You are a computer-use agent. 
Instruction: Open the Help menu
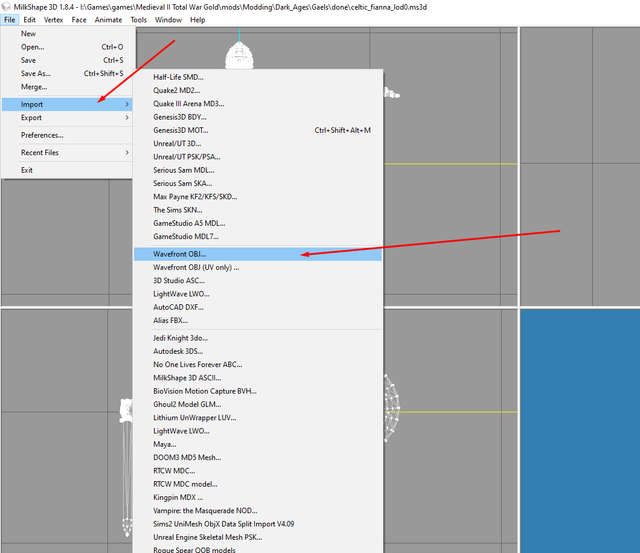[x=198, y=20]
